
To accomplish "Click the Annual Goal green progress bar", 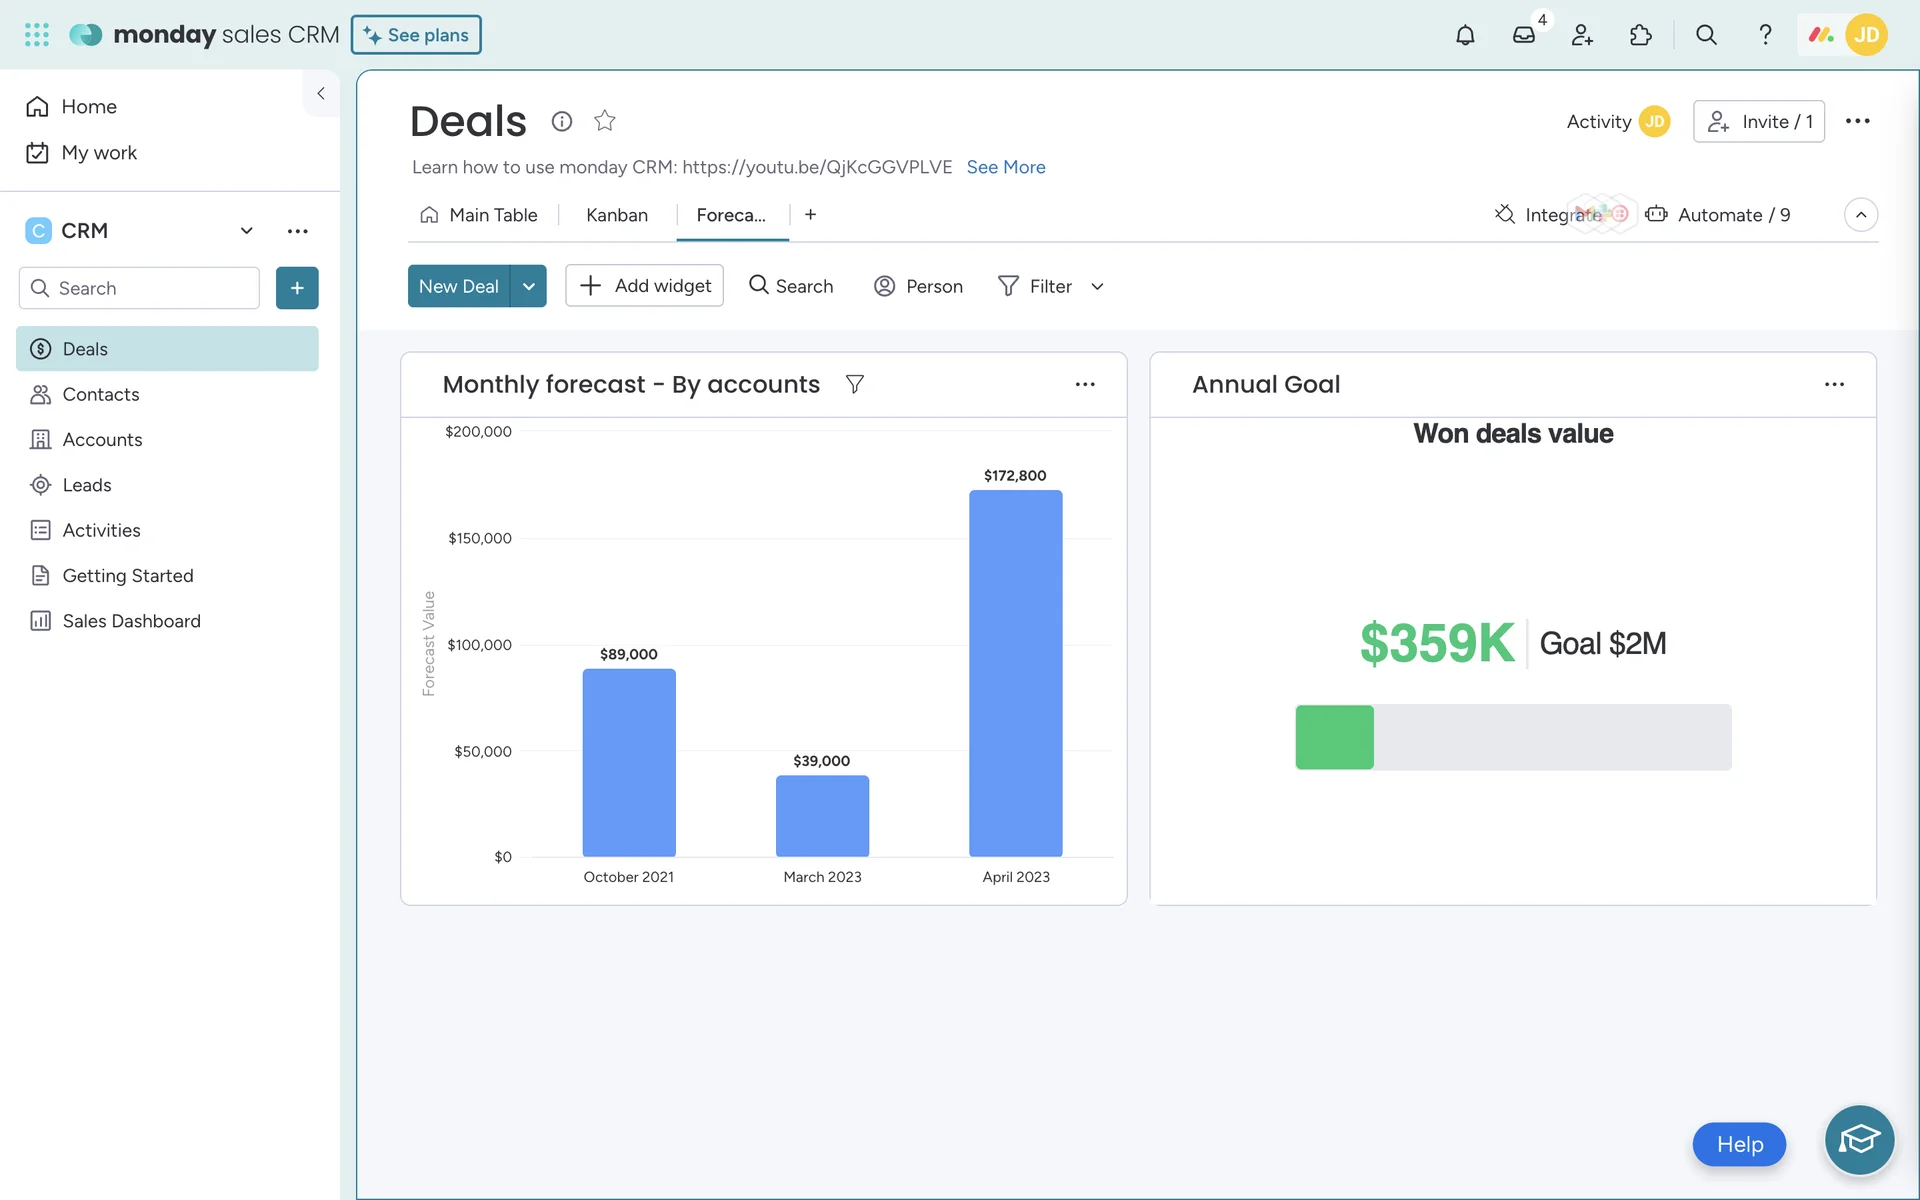I will click(x=1335, y=737).
